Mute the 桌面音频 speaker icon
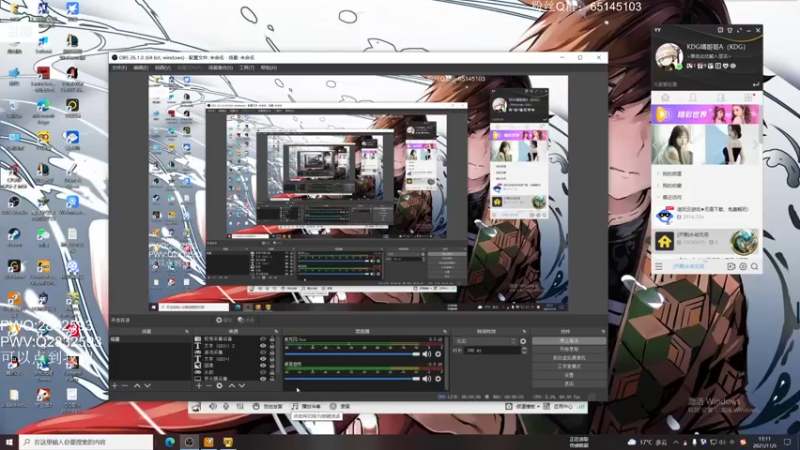The height and width of the screenshot is (450, 800). (x=427, y=379)
